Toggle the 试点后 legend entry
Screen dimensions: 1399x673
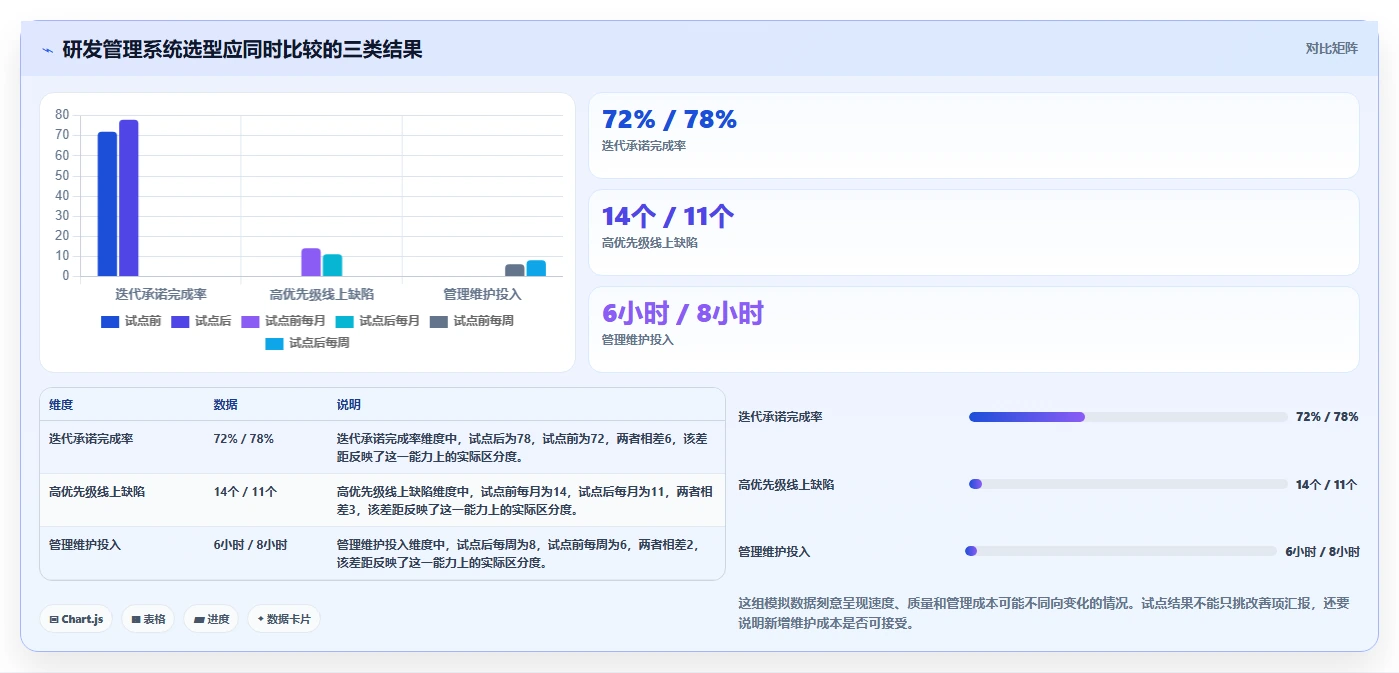pos(200,321)
